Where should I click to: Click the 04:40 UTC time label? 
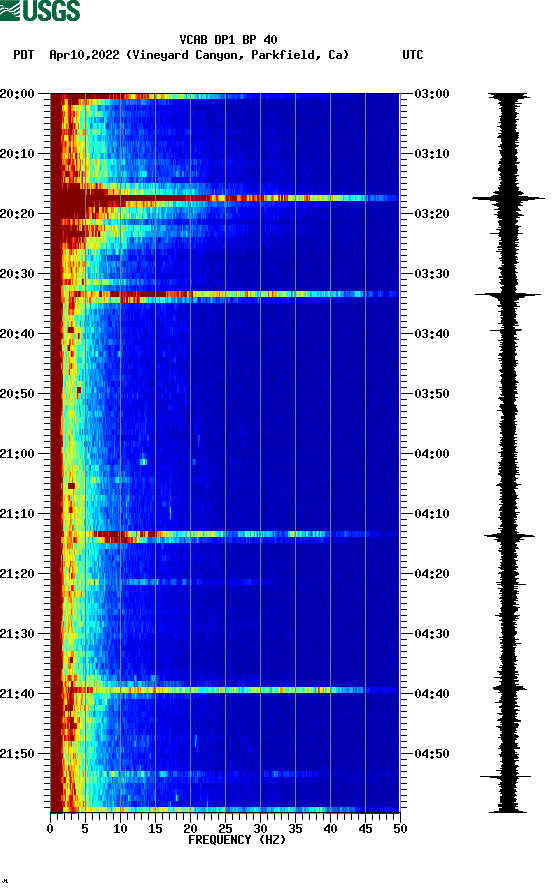432,694
